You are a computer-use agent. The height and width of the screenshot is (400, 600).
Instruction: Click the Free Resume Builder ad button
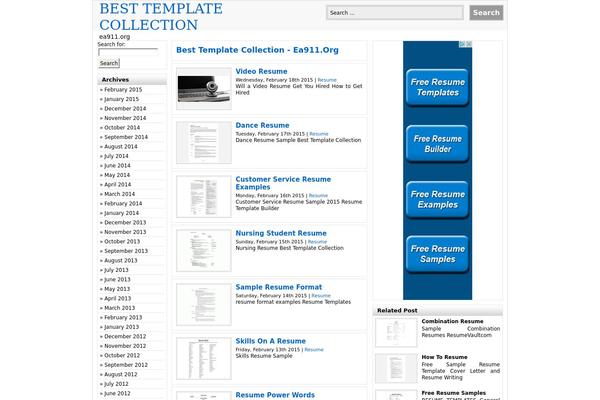437,144
